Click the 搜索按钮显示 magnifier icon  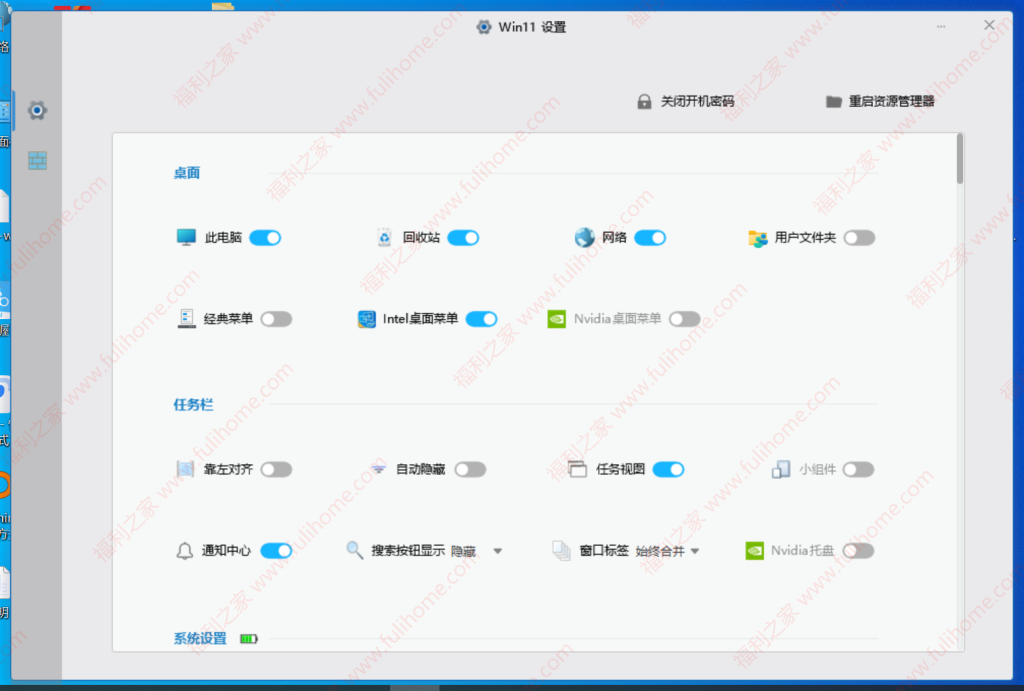coord(352,550)
